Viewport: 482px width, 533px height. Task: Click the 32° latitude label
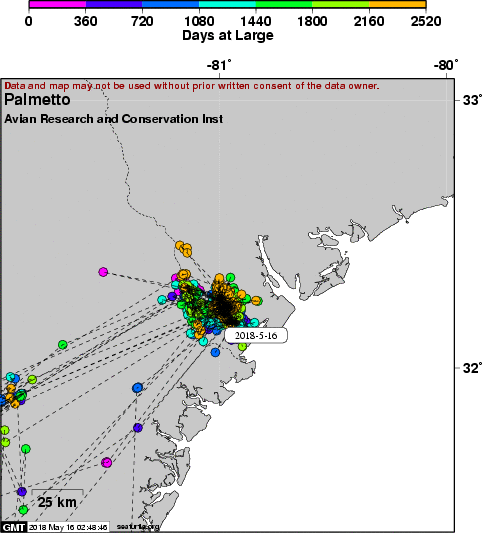(x=472, y=368)
